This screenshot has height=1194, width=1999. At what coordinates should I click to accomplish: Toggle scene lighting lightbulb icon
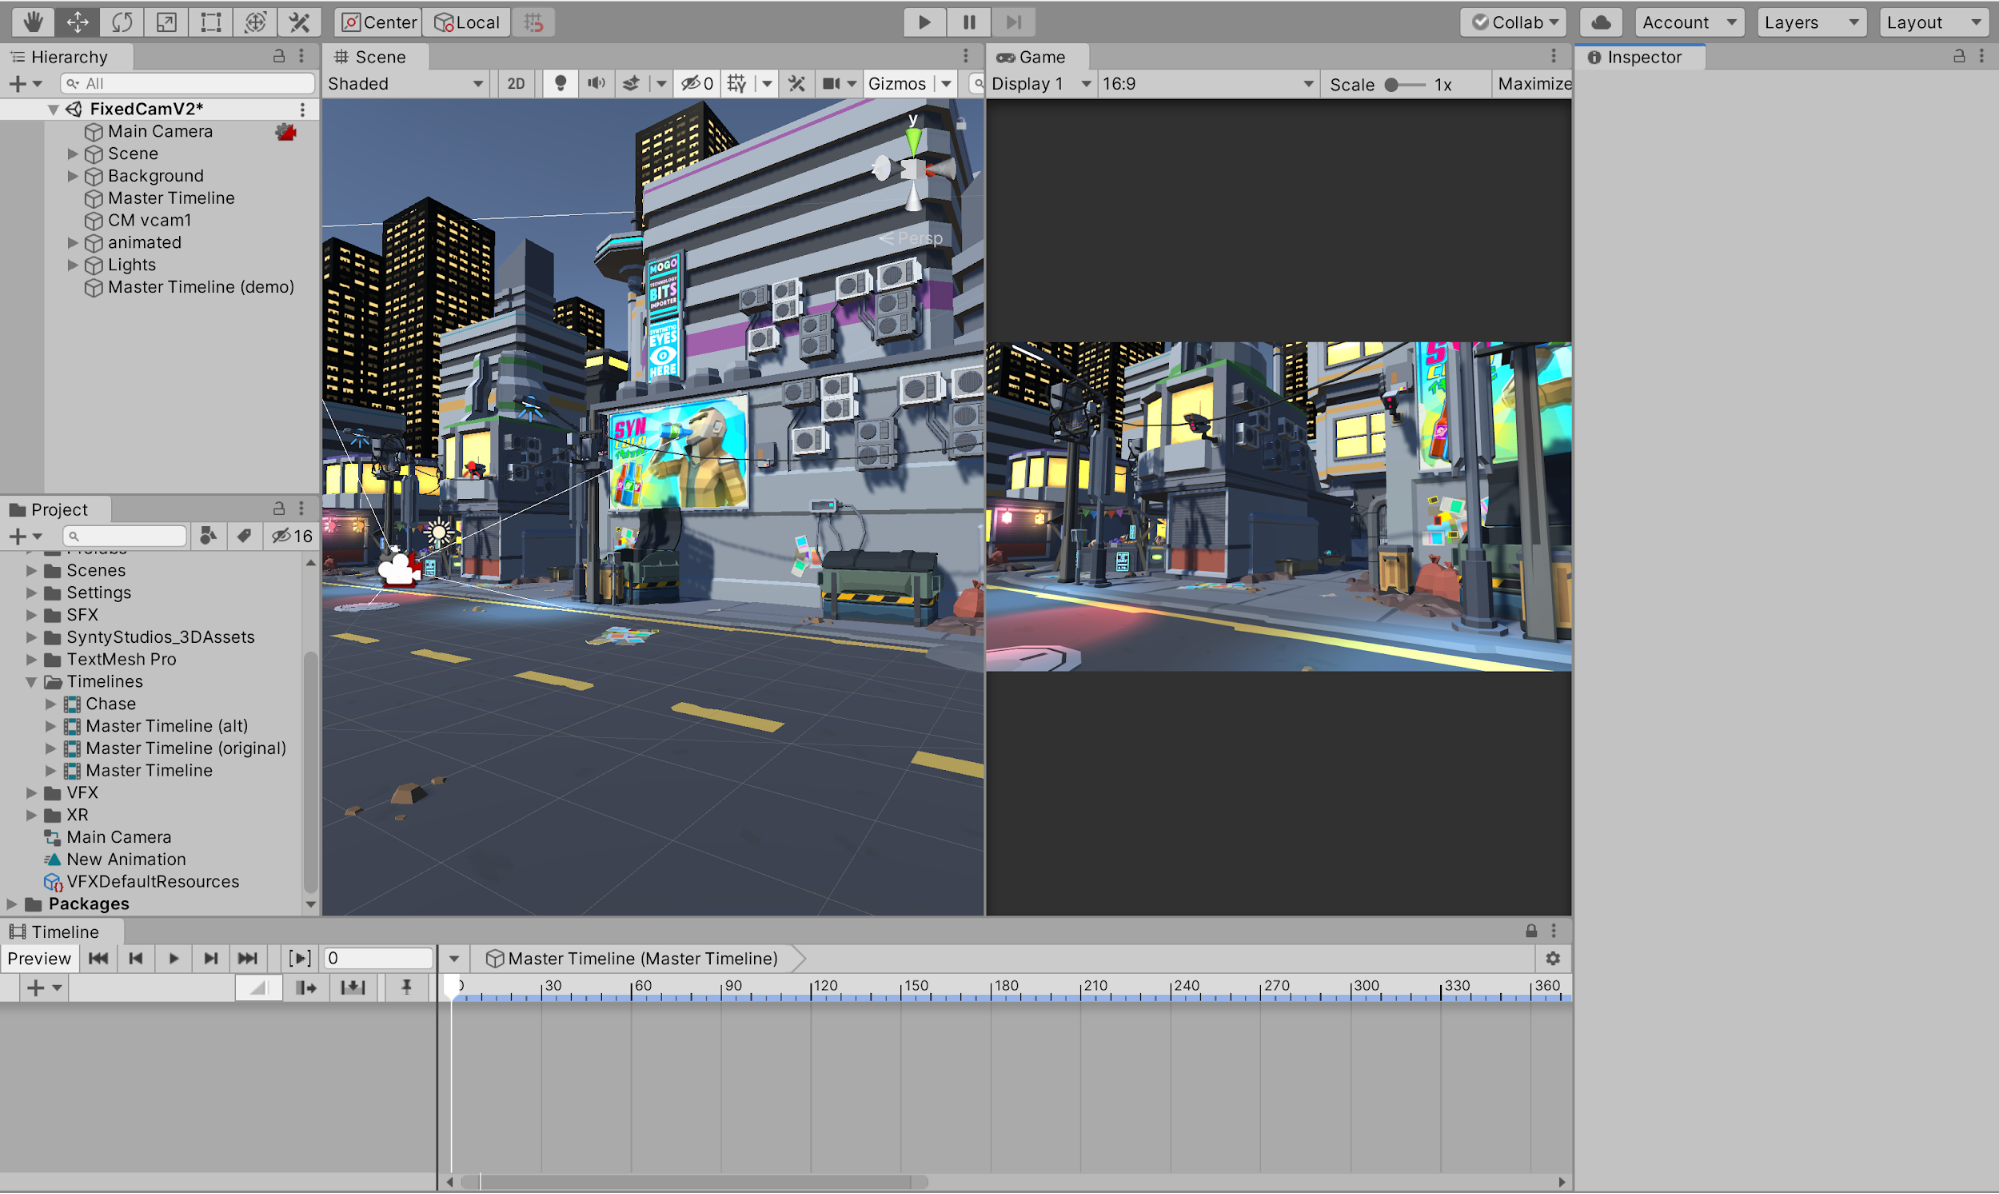tap(560, 84)
